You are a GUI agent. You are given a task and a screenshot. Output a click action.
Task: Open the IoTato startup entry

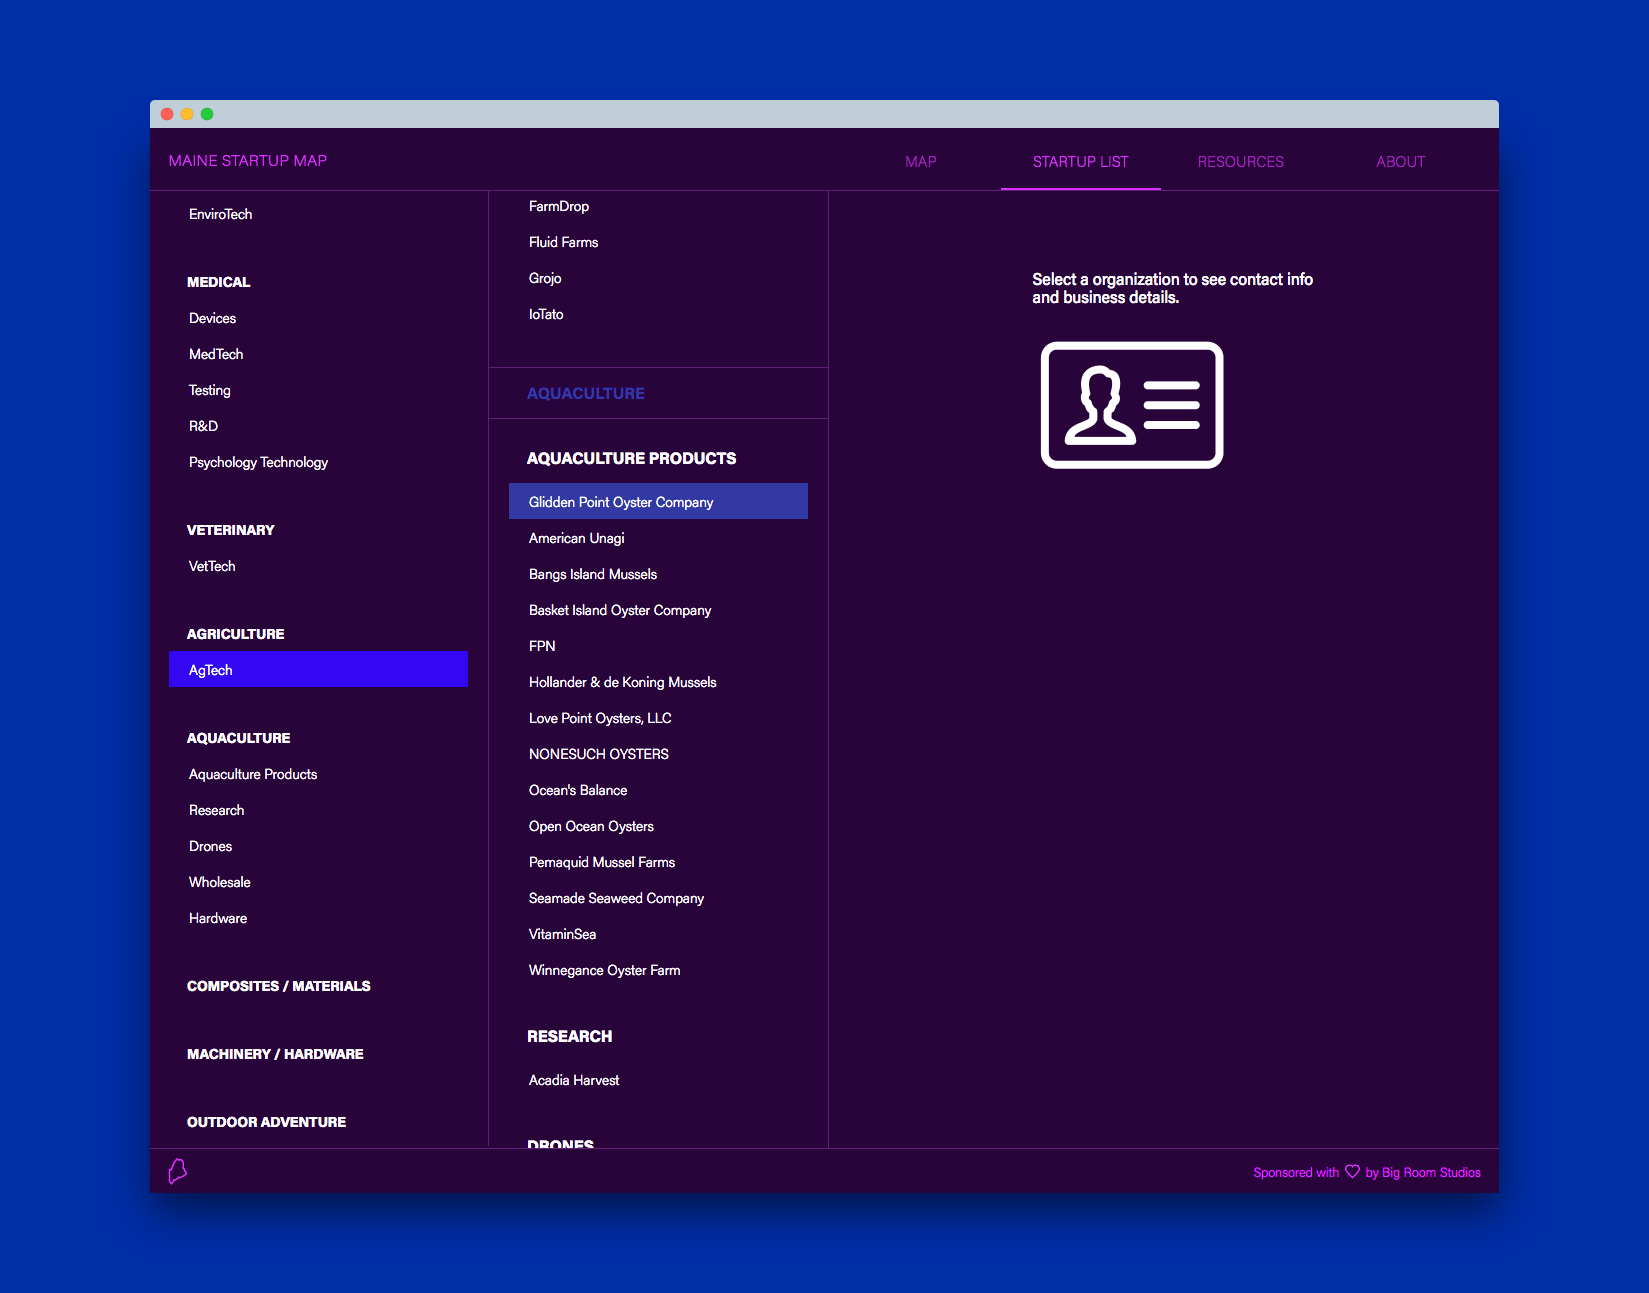[546, 314]
